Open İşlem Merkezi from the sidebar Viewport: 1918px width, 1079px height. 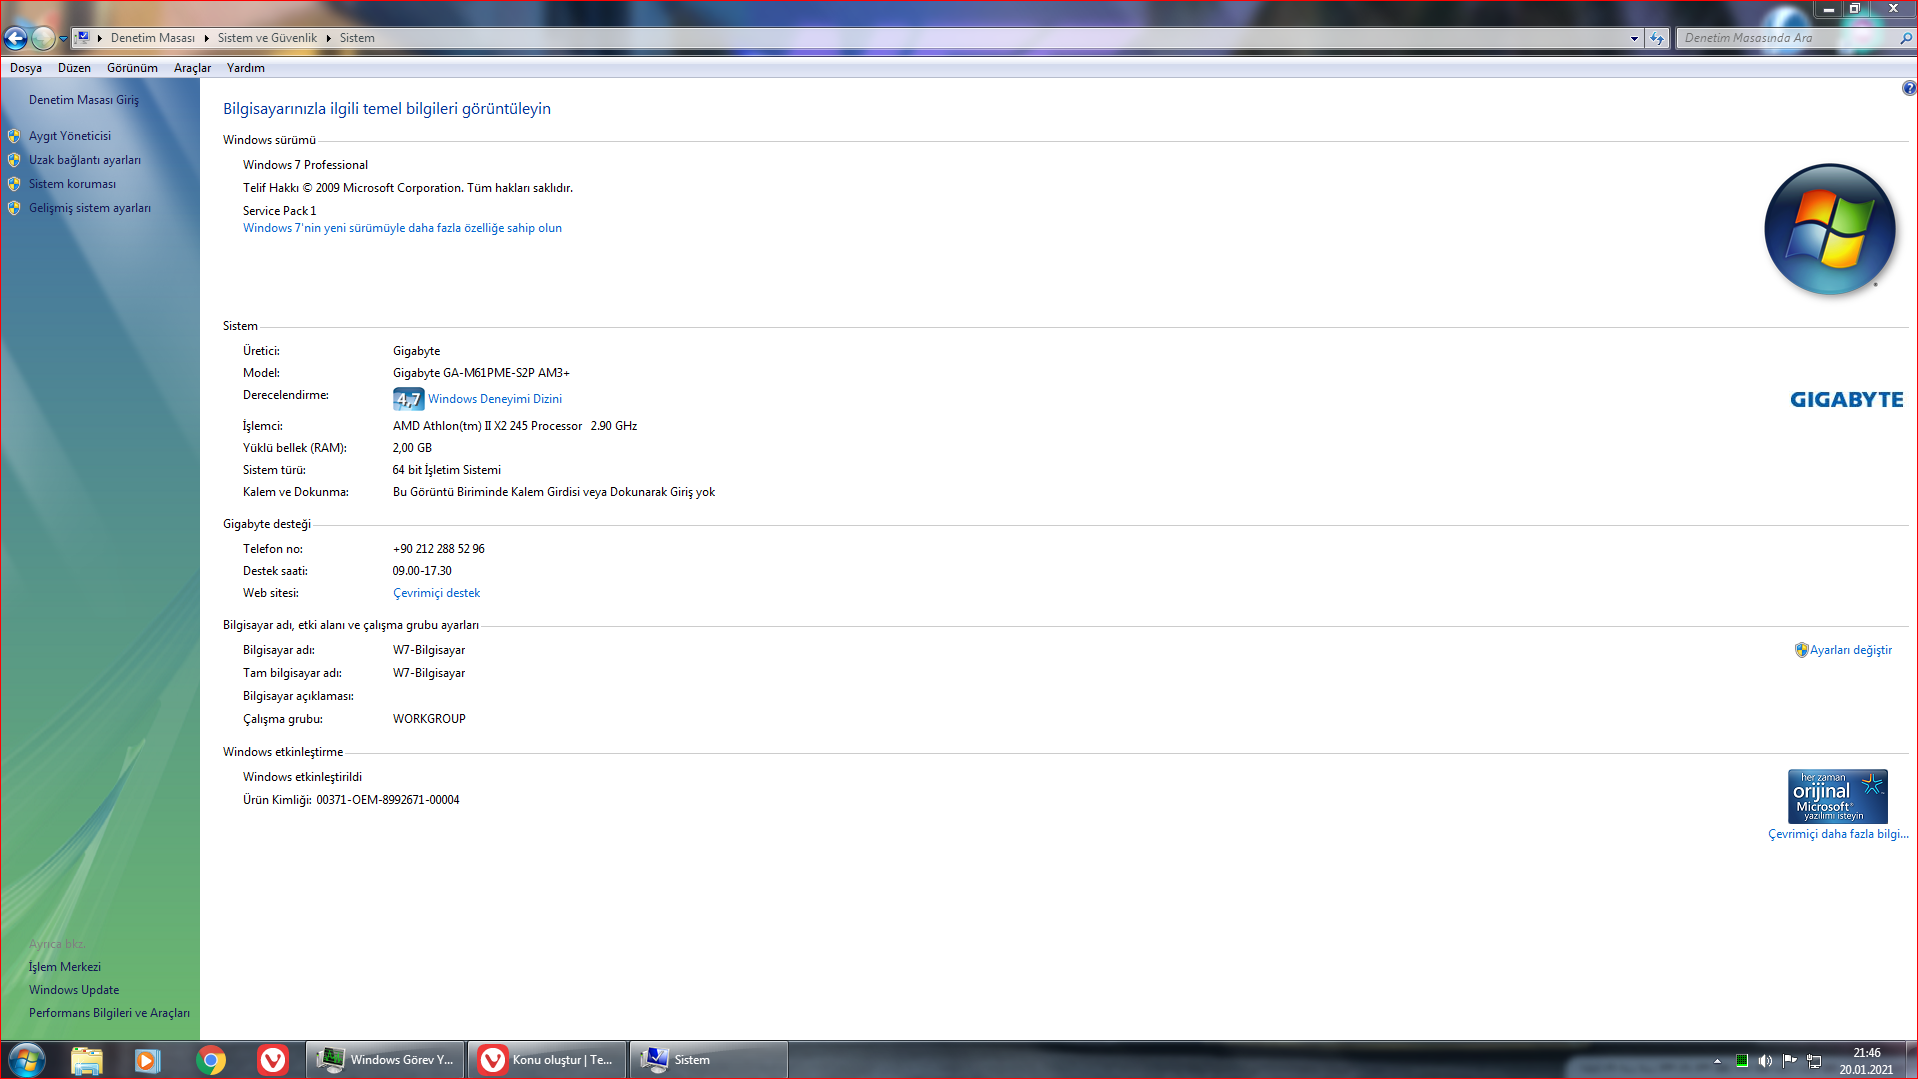click(x=65, y=967)
